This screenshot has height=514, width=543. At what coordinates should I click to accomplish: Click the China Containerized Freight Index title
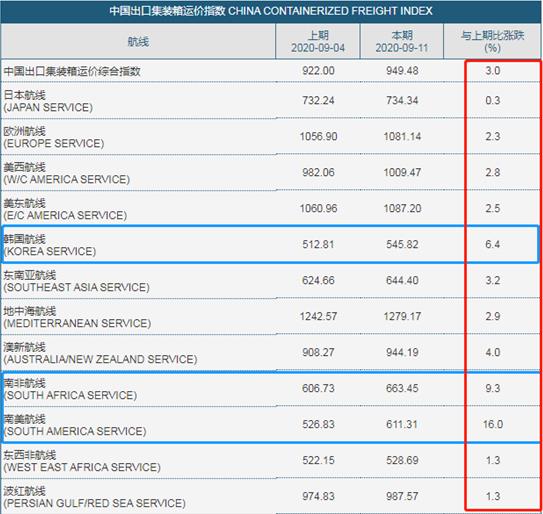[271, 11]
